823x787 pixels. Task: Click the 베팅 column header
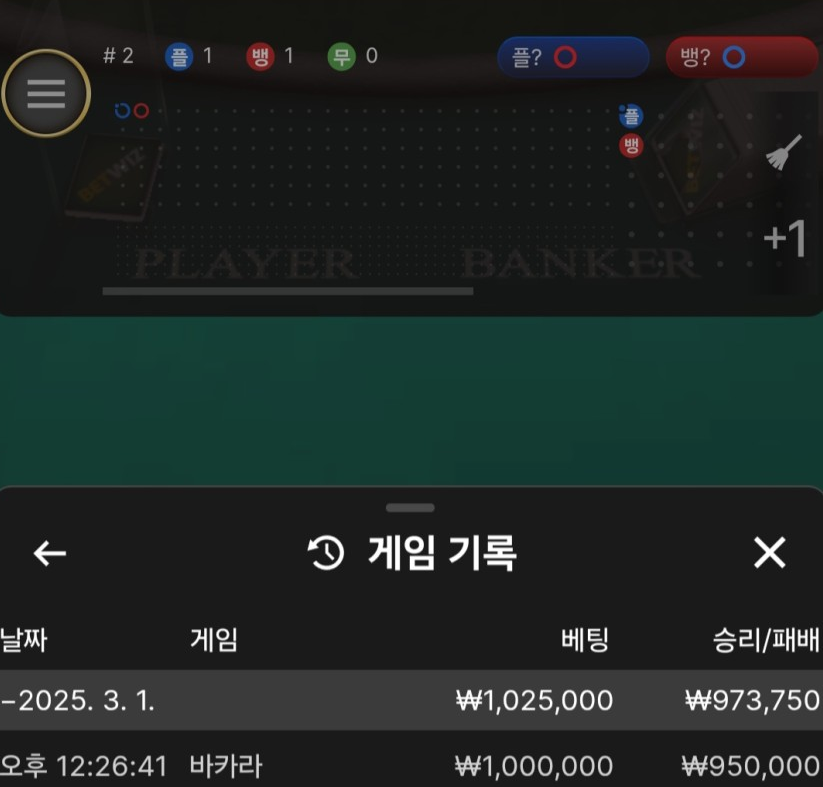[585, 640]
